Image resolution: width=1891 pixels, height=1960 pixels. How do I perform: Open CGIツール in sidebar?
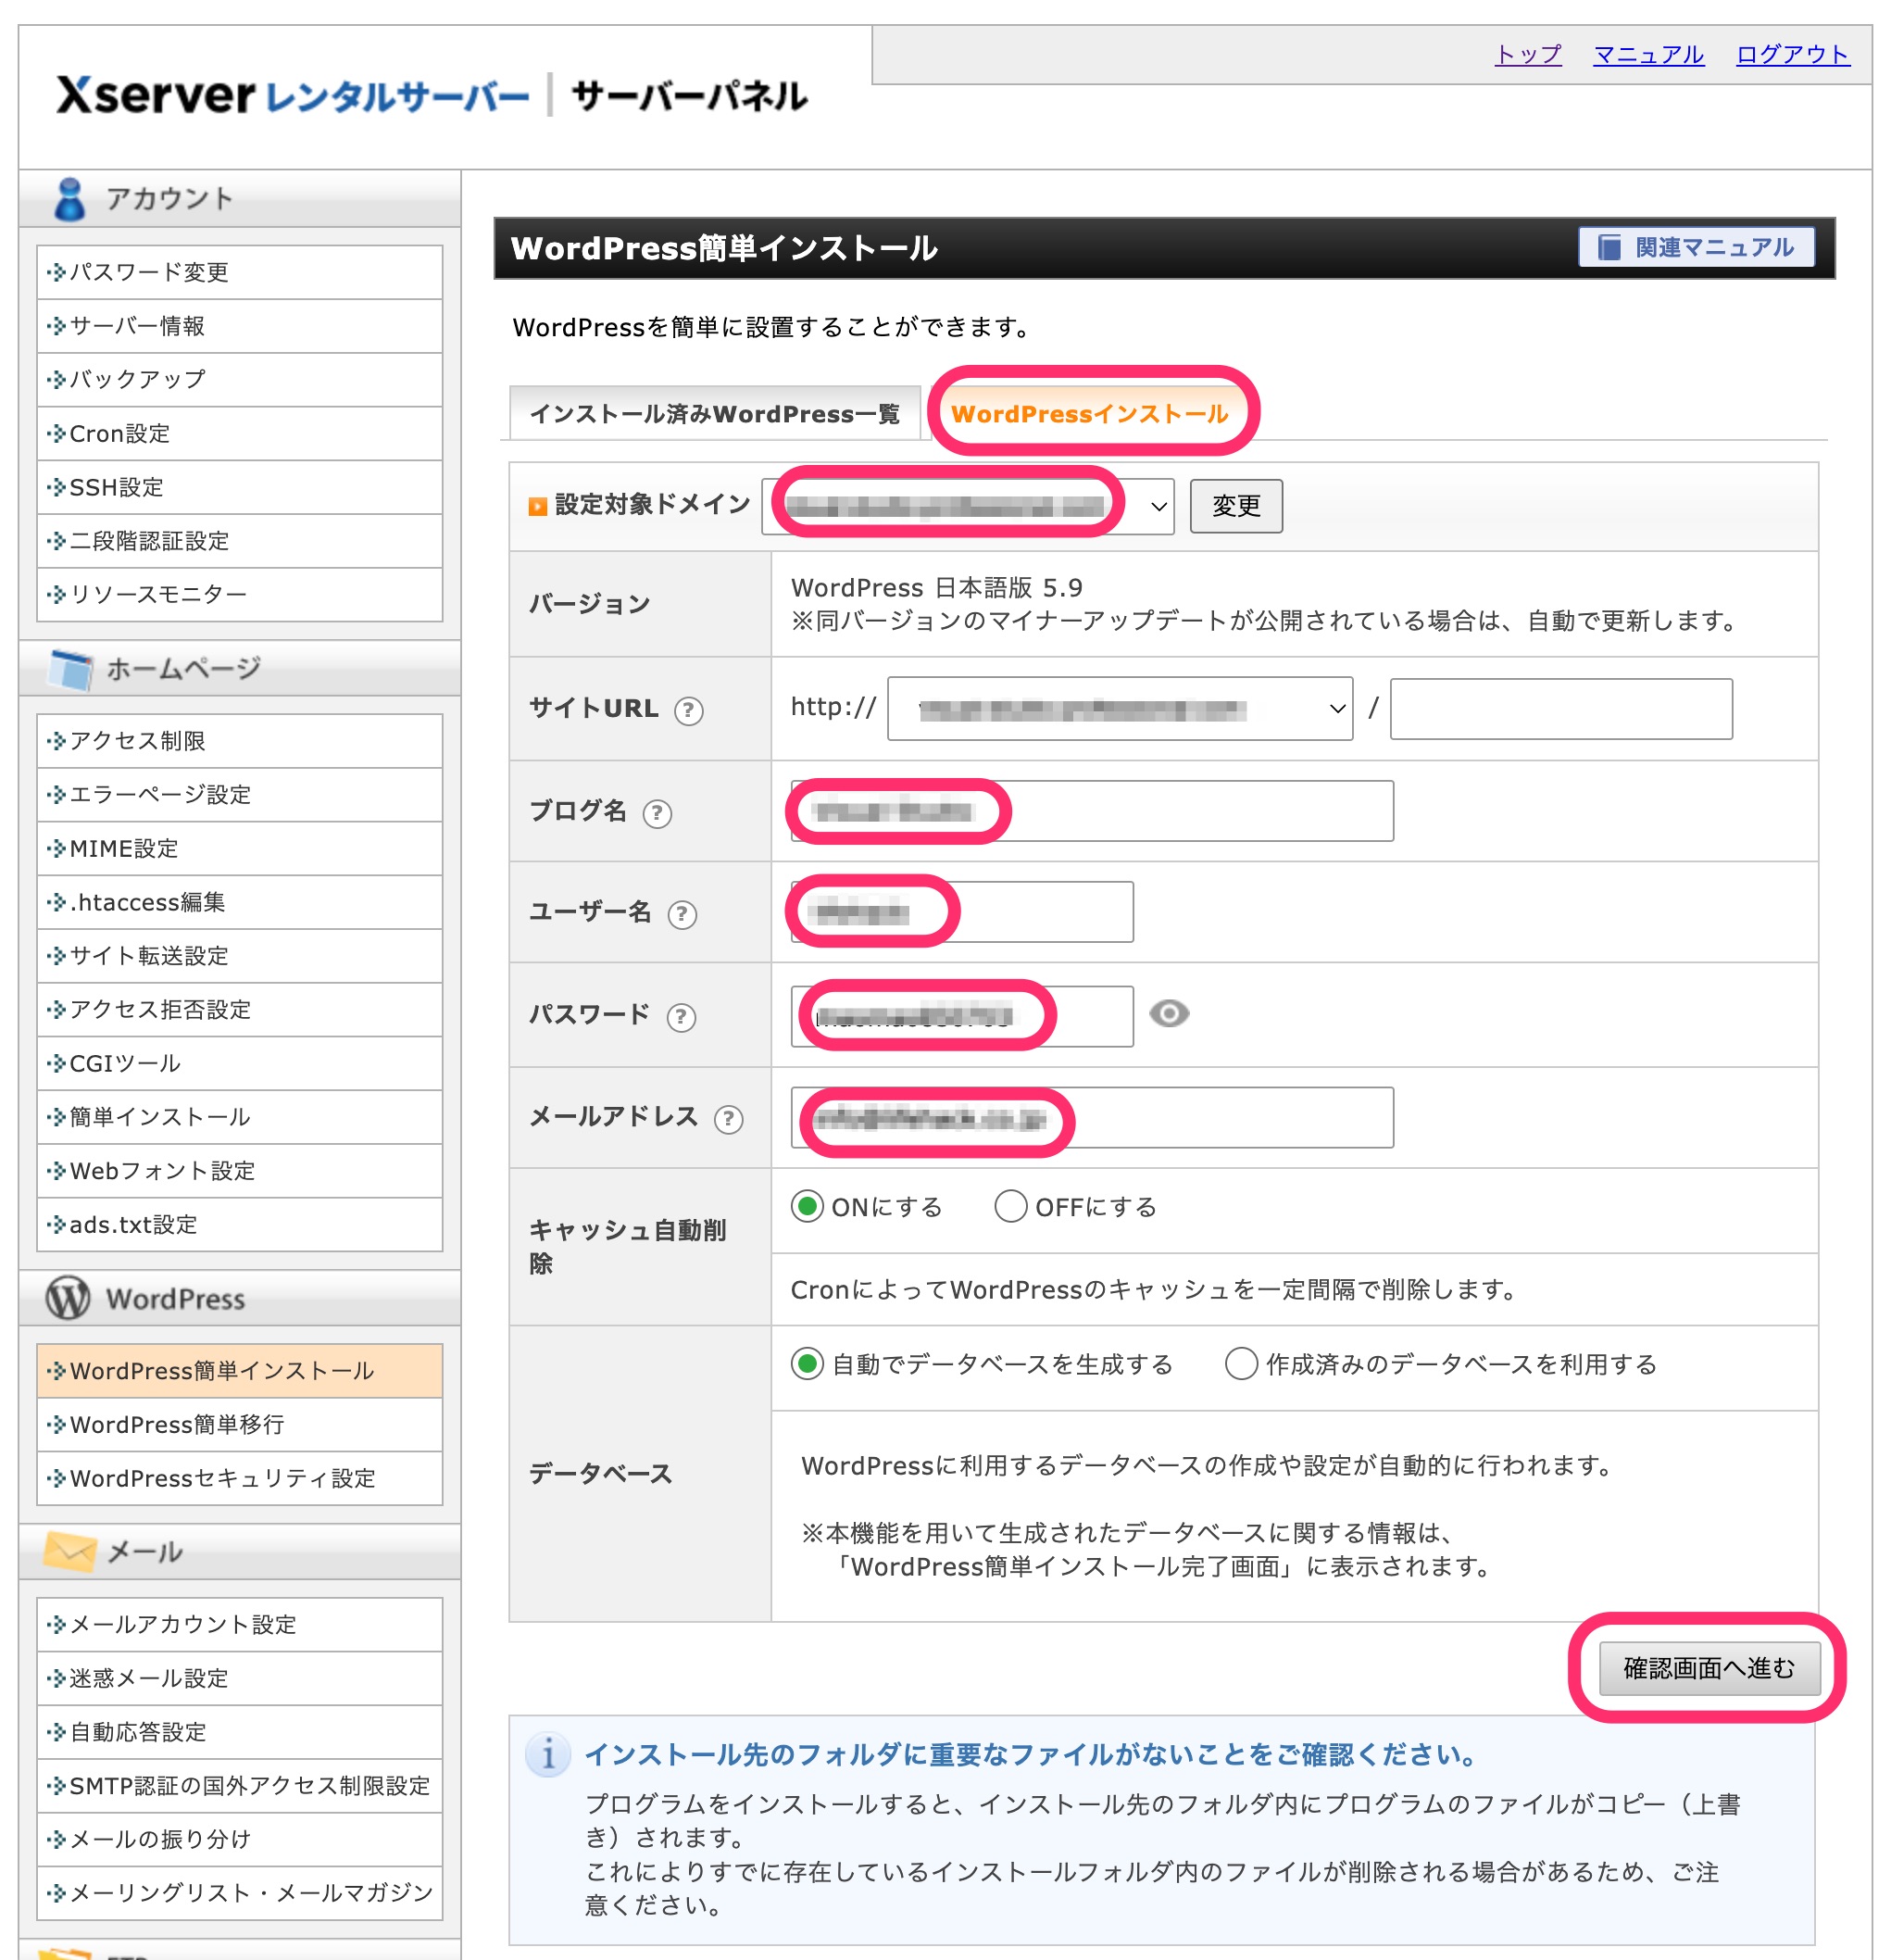tap(240, 1064)
